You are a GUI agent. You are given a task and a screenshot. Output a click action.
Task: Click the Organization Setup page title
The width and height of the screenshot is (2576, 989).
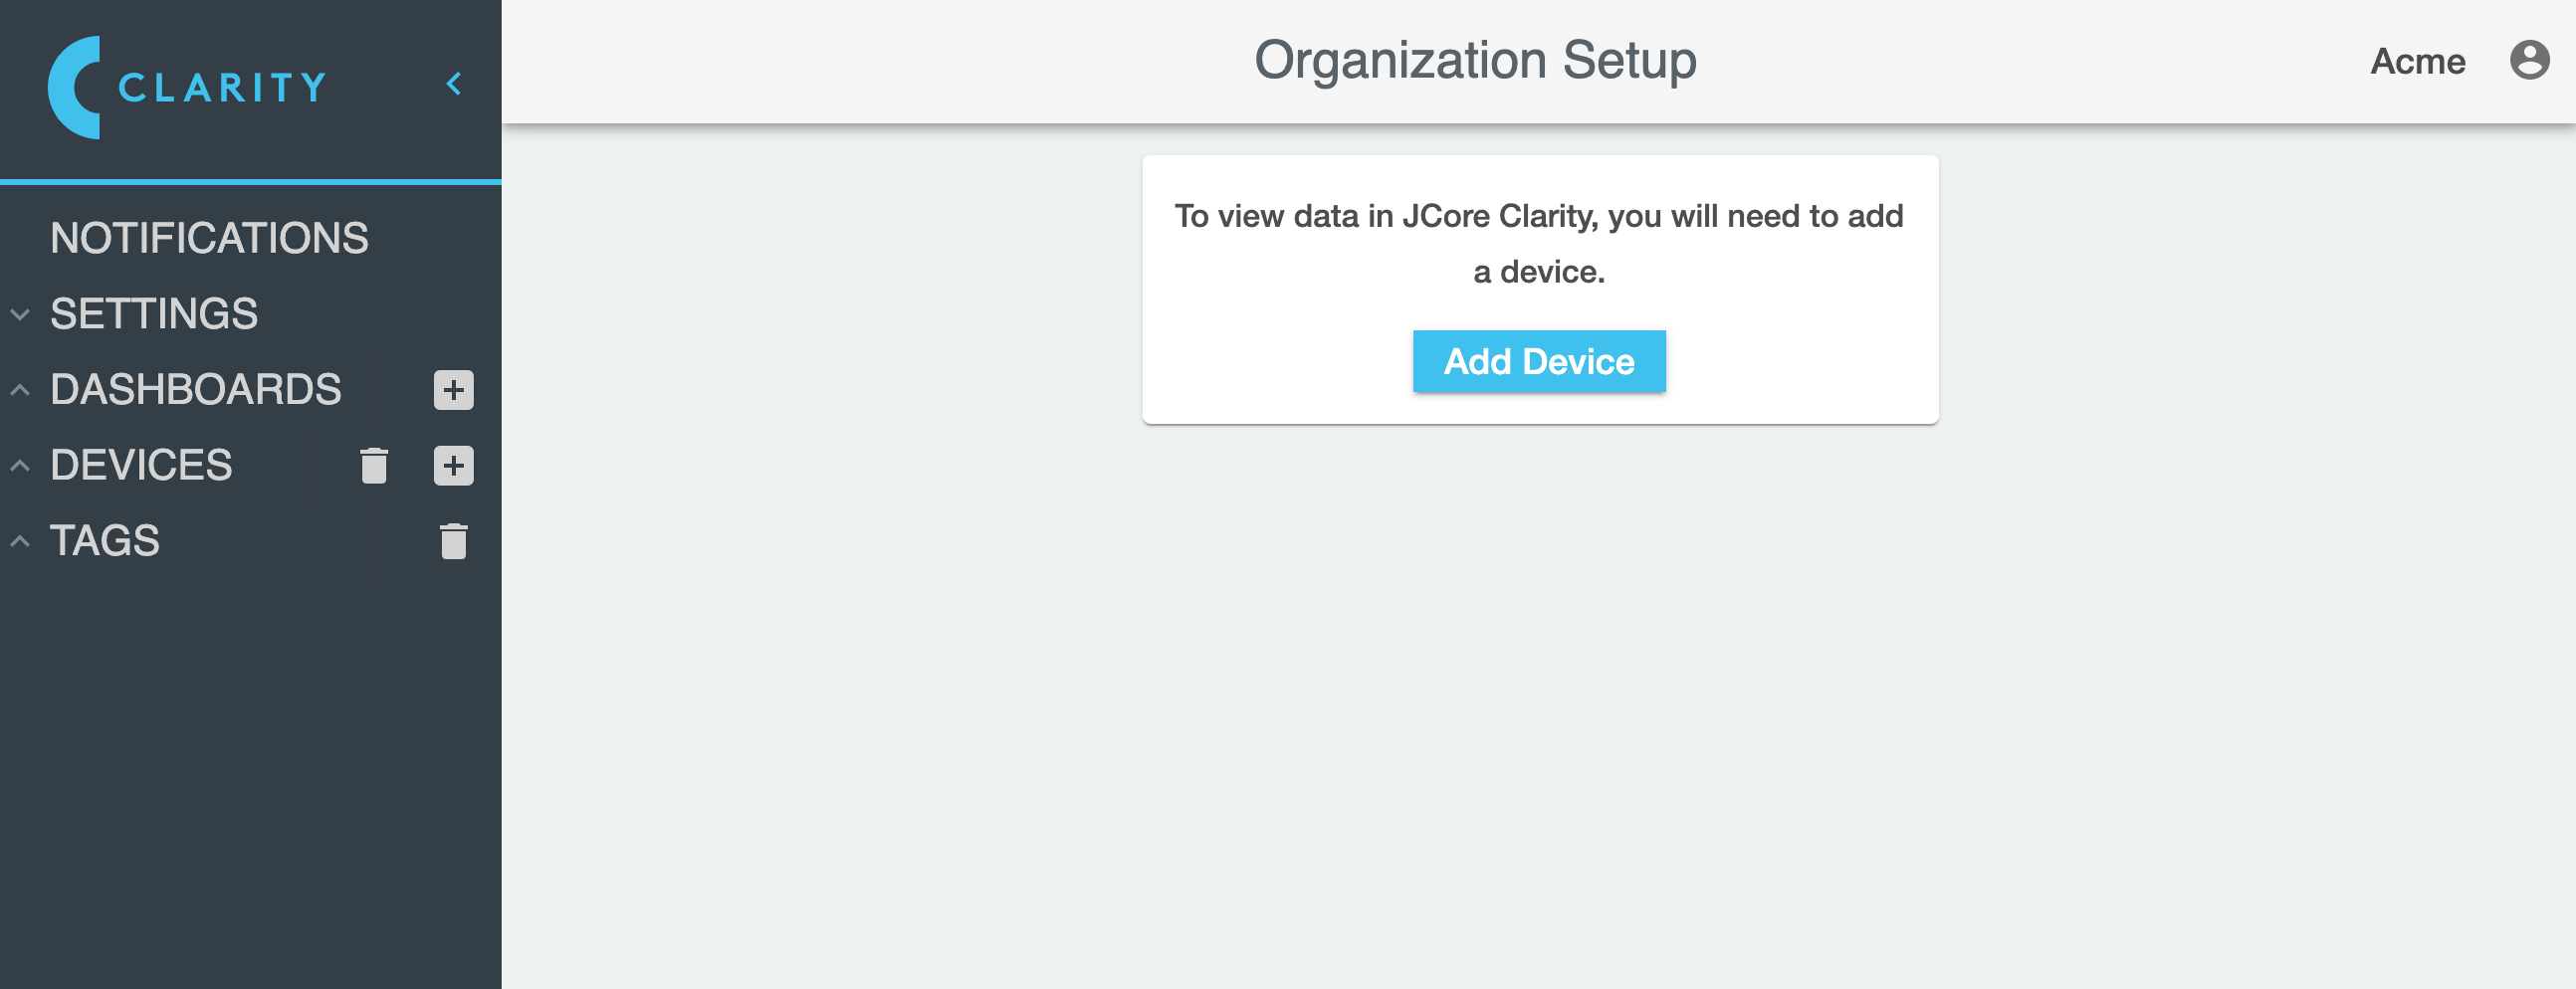click(x=1475, y=60)
